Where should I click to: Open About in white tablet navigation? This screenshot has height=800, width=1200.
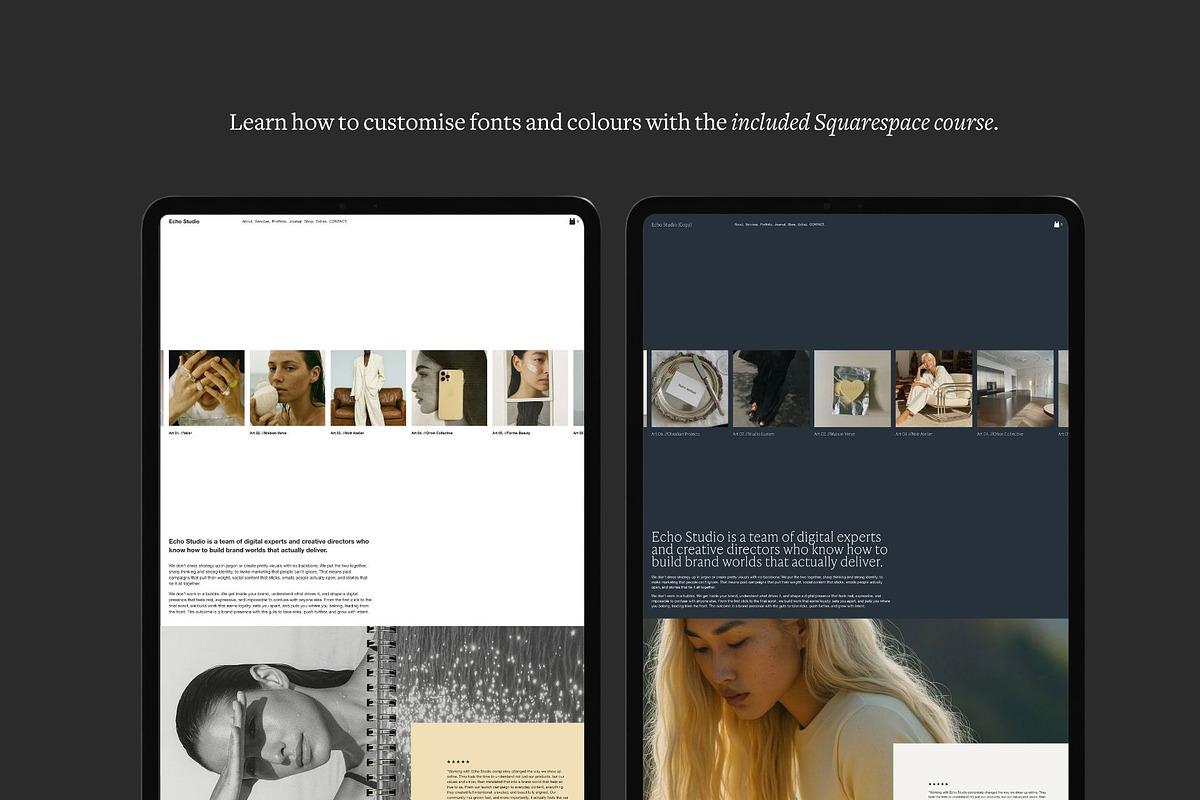point(247,221)
